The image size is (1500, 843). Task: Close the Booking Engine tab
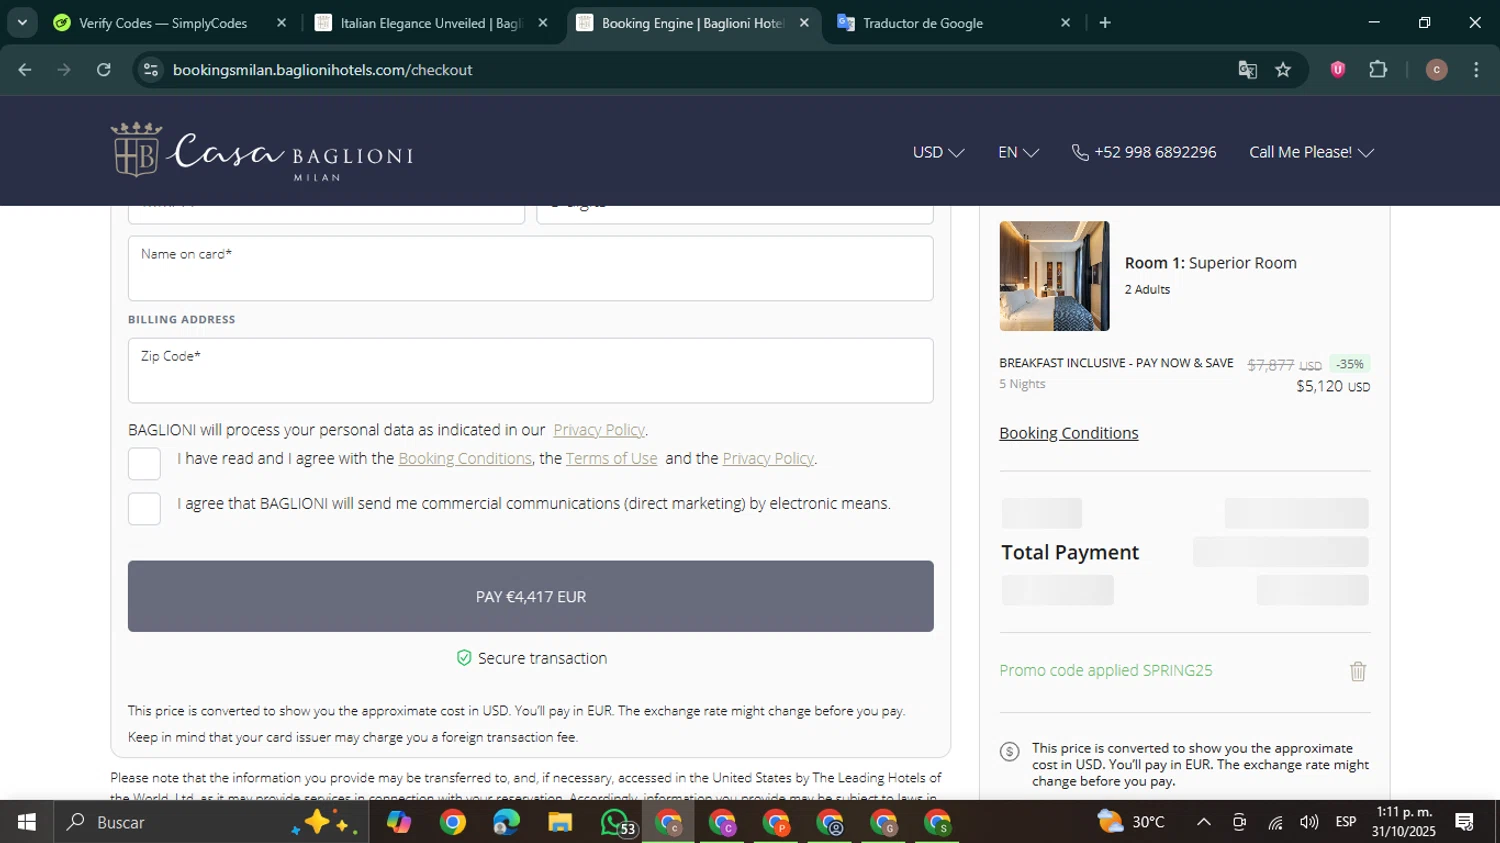(804, 22)
